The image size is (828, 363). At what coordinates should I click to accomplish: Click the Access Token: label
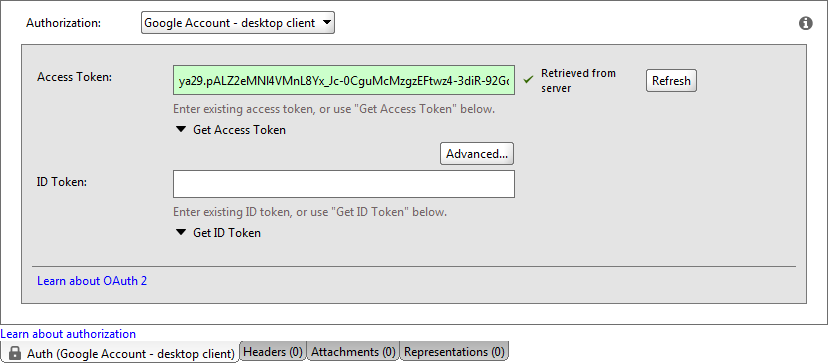click(x=74, y=77)
